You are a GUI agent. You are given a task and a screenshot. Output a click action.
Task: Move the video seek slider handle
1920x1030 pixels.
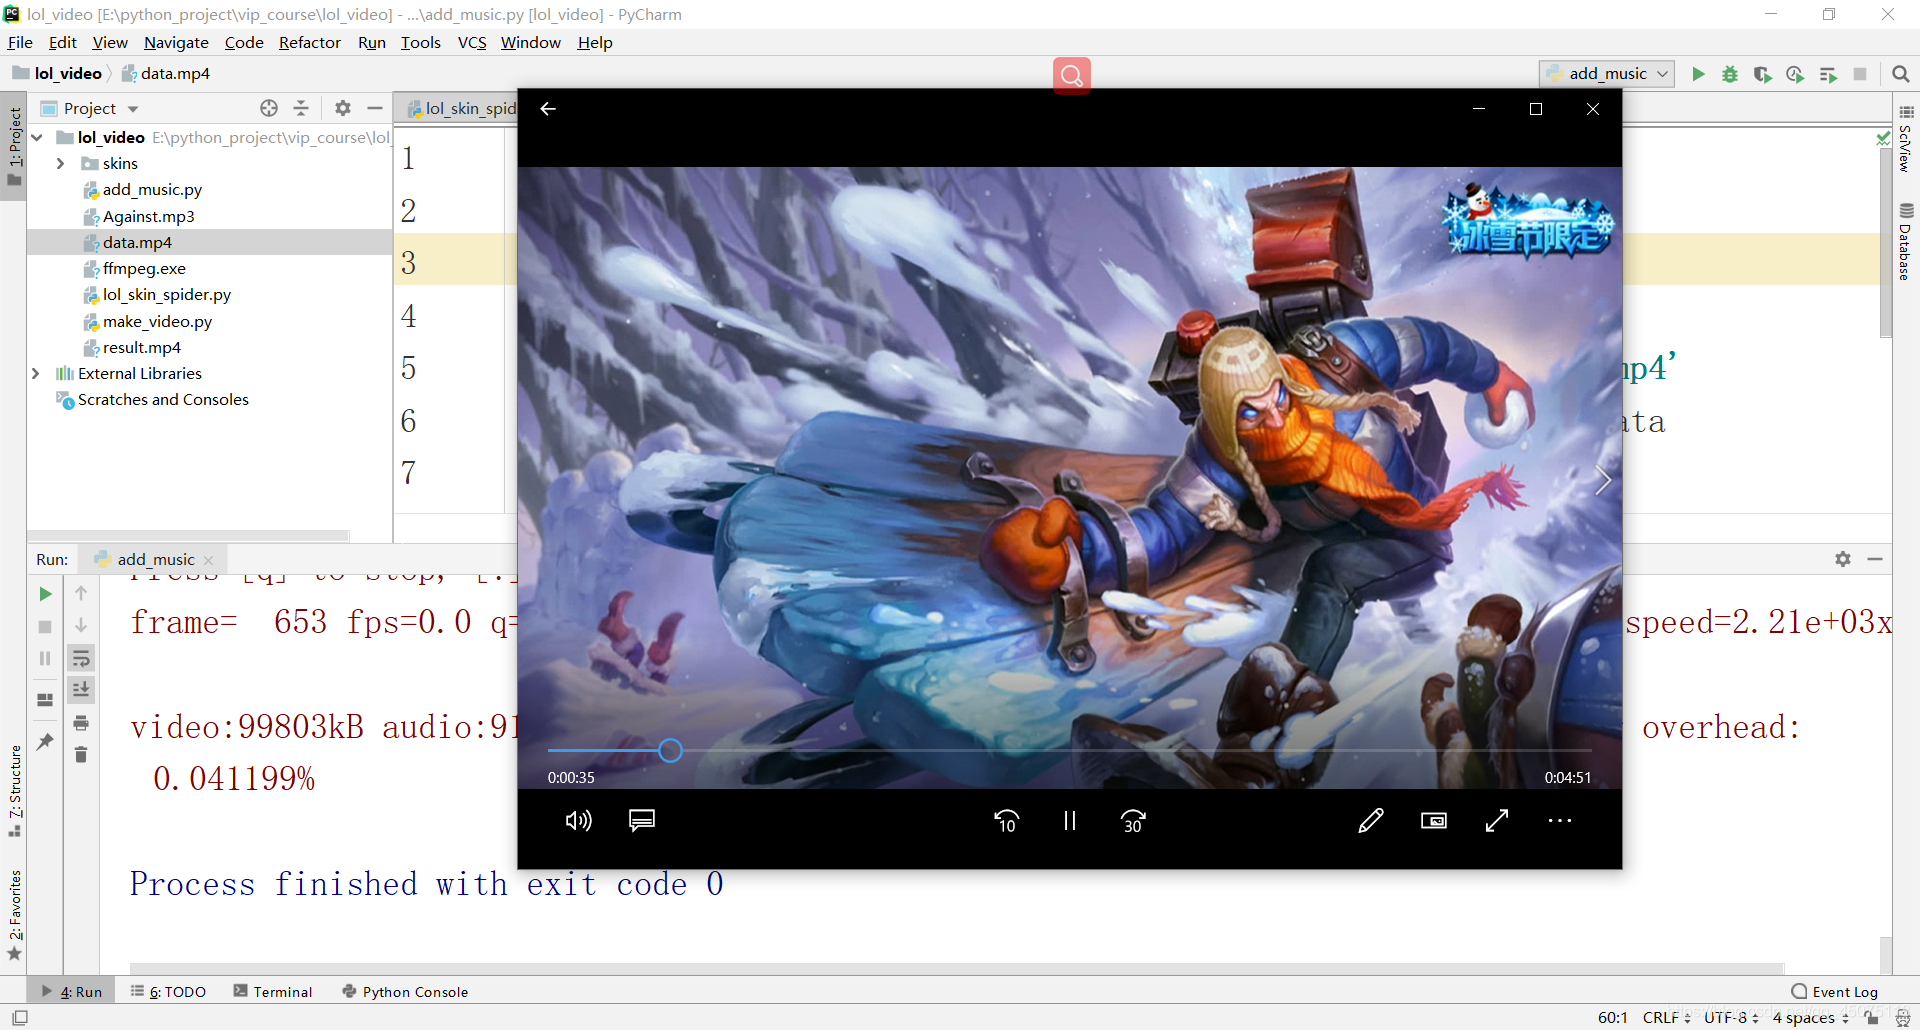(x=670, y=750)
